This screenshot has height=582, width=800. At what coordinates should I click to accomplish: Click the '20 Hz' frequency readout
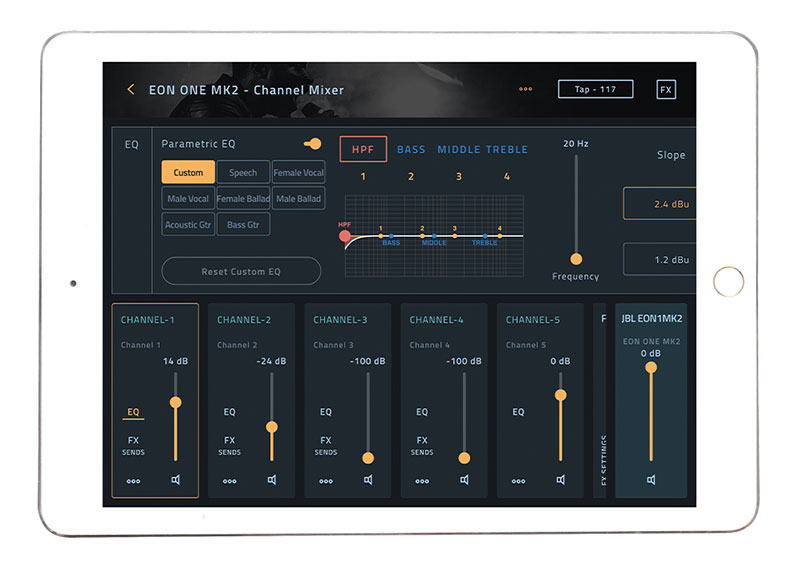[x=576, y=144]
